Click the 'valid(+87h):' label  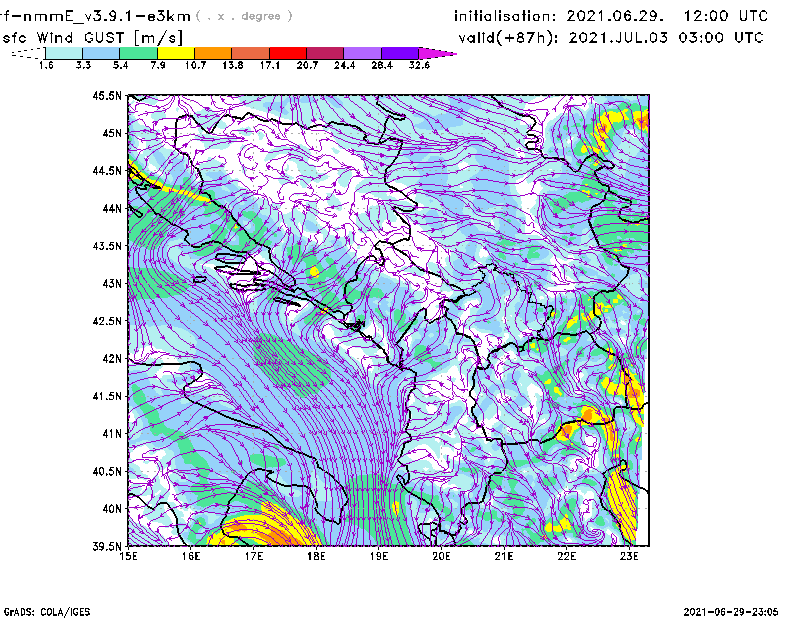508,38
